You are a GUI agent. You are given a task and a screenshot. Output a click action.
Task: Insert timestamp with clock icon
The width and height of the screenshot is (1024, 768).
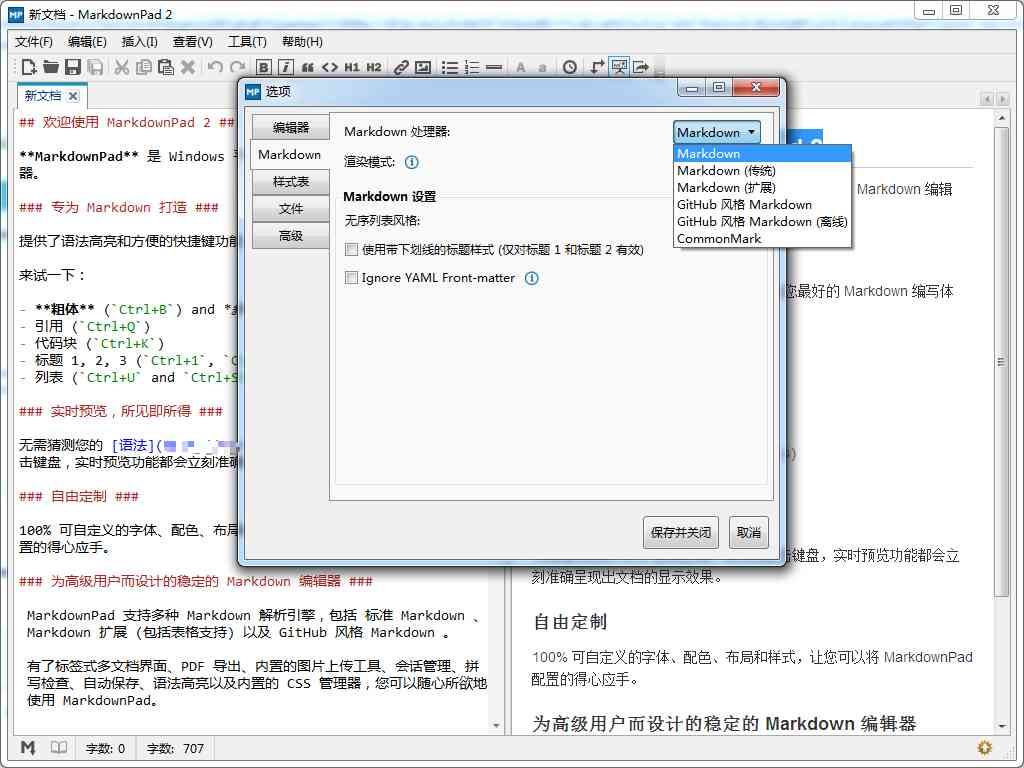coord(570,67)
